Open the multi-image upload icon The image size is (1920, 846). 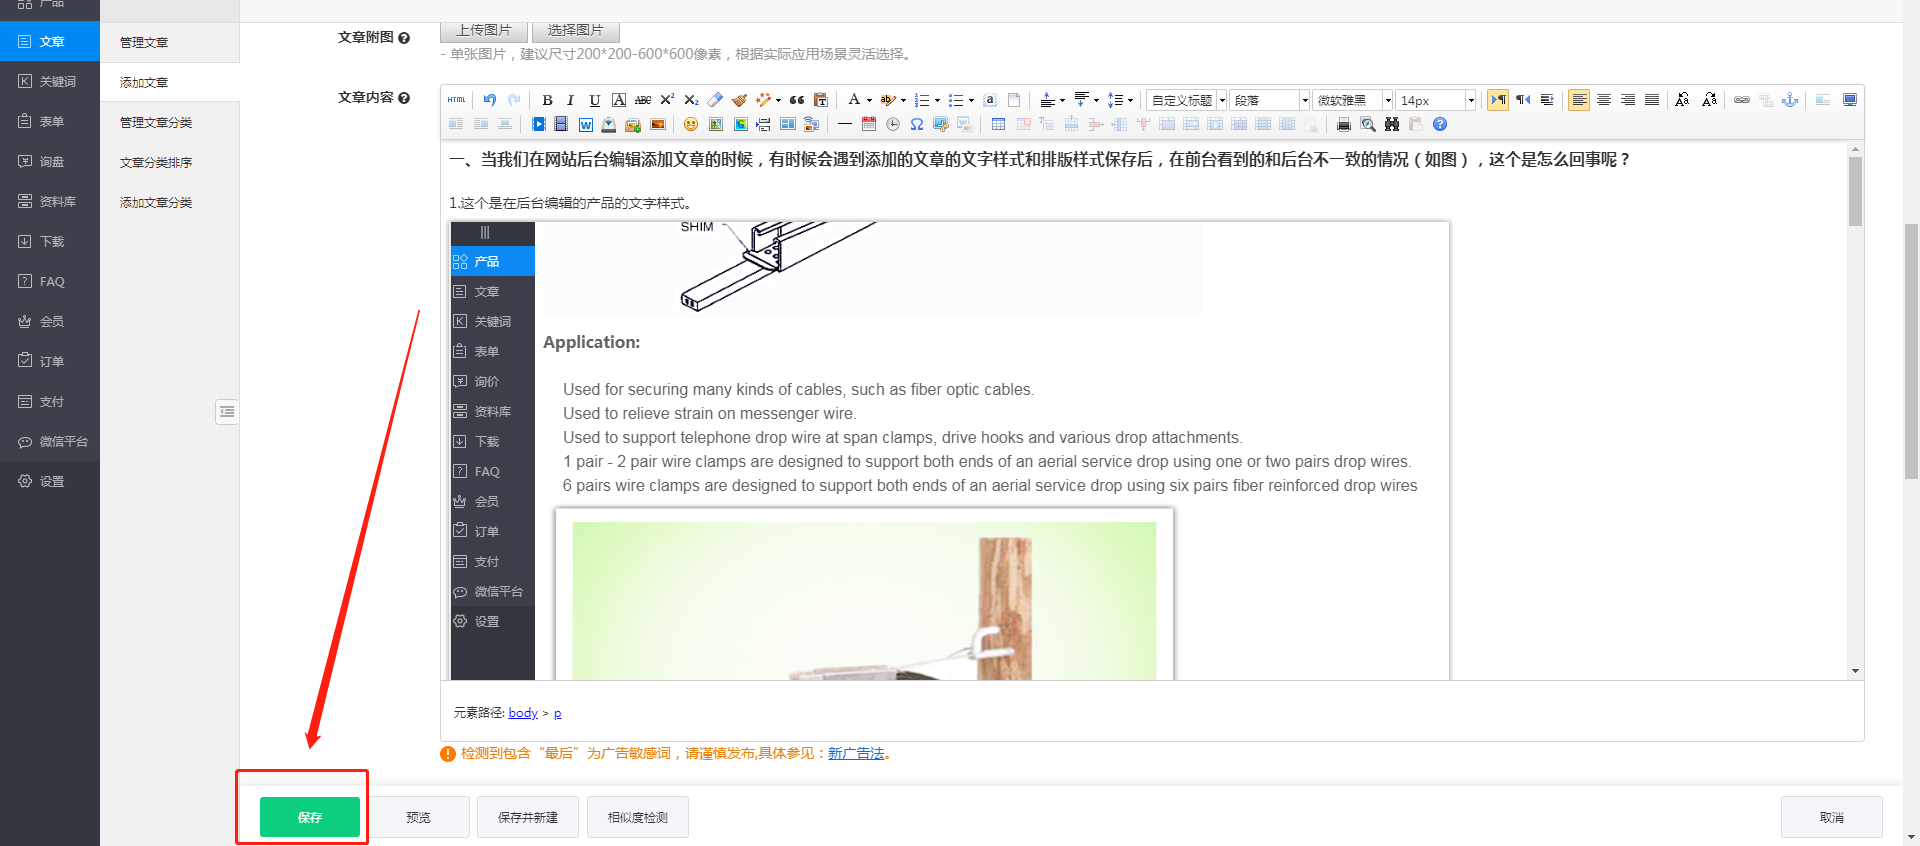pyautogui.click(x=633, y=124)
